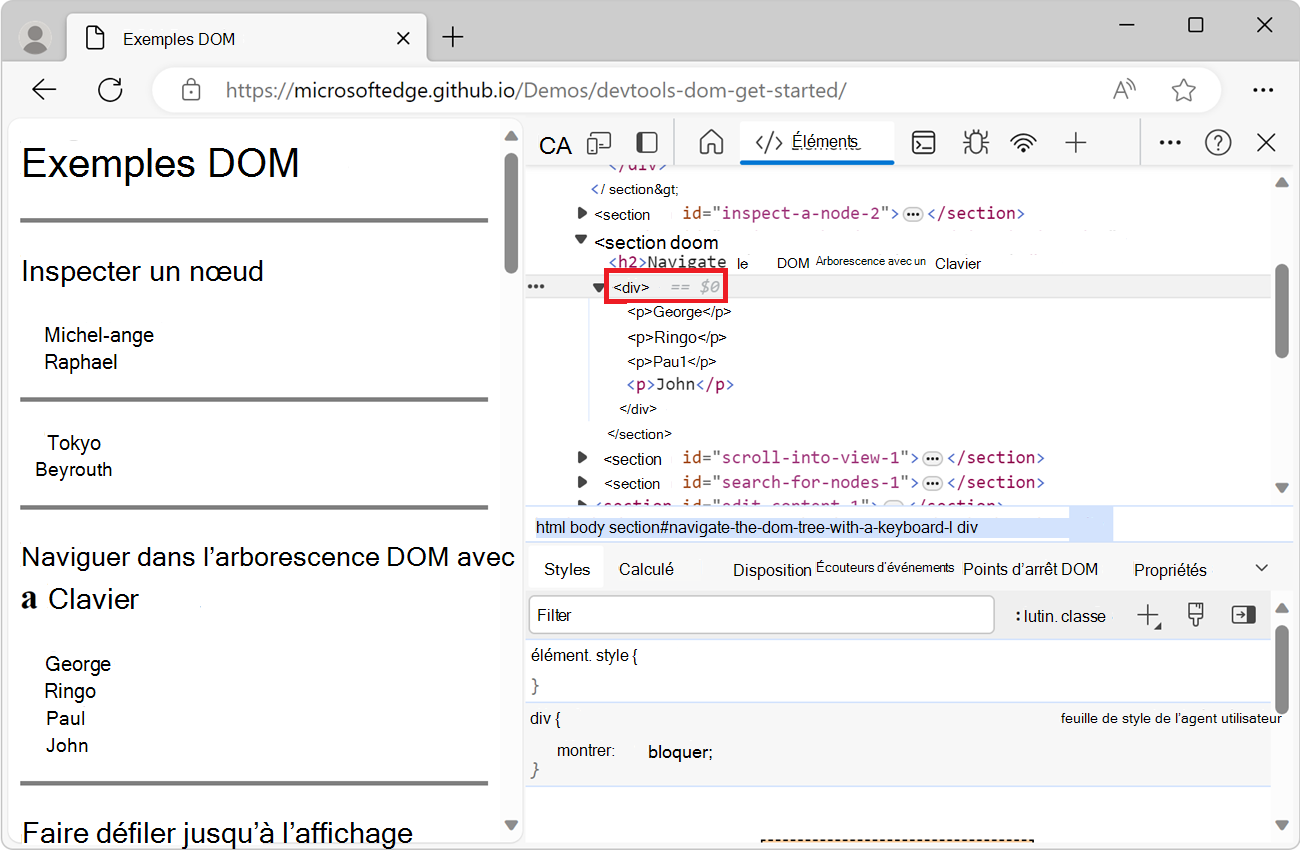Viewport: 1300px width, 850px height.
Task: Select the George paragraph node in DOM tree
Action: point(679,312)
